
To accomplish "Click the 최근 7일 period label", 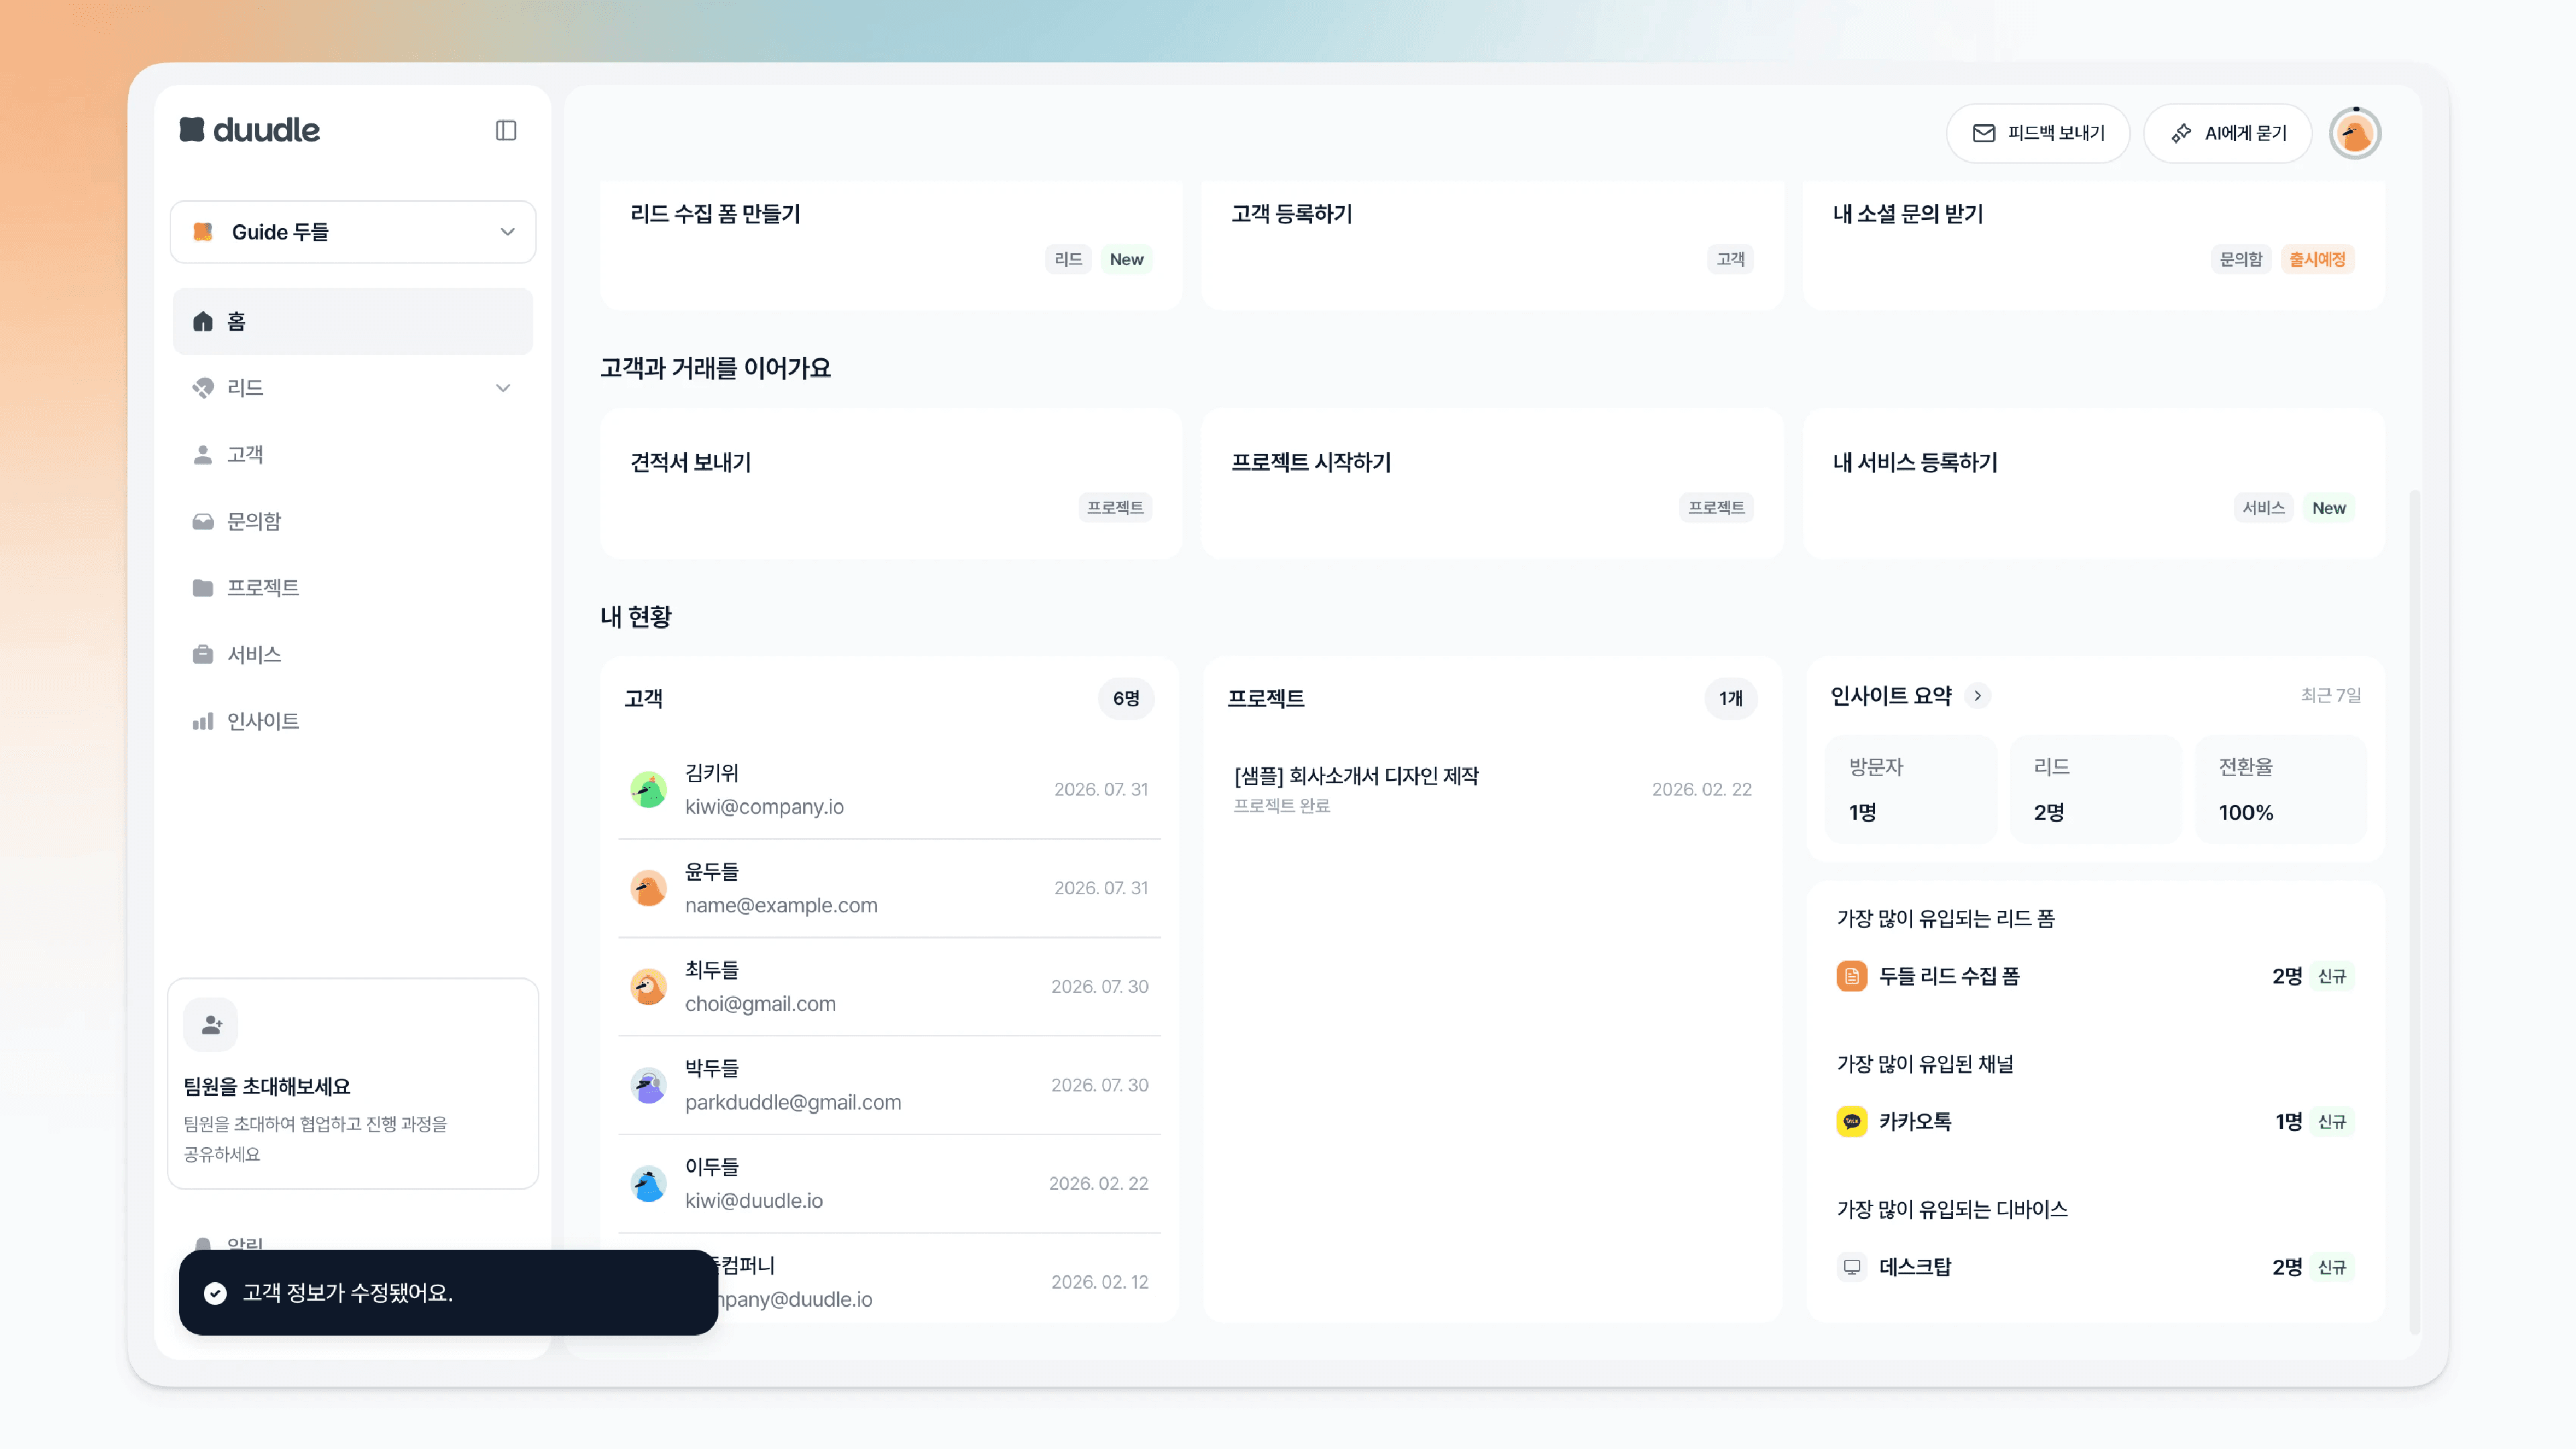I will [2330, 695].
